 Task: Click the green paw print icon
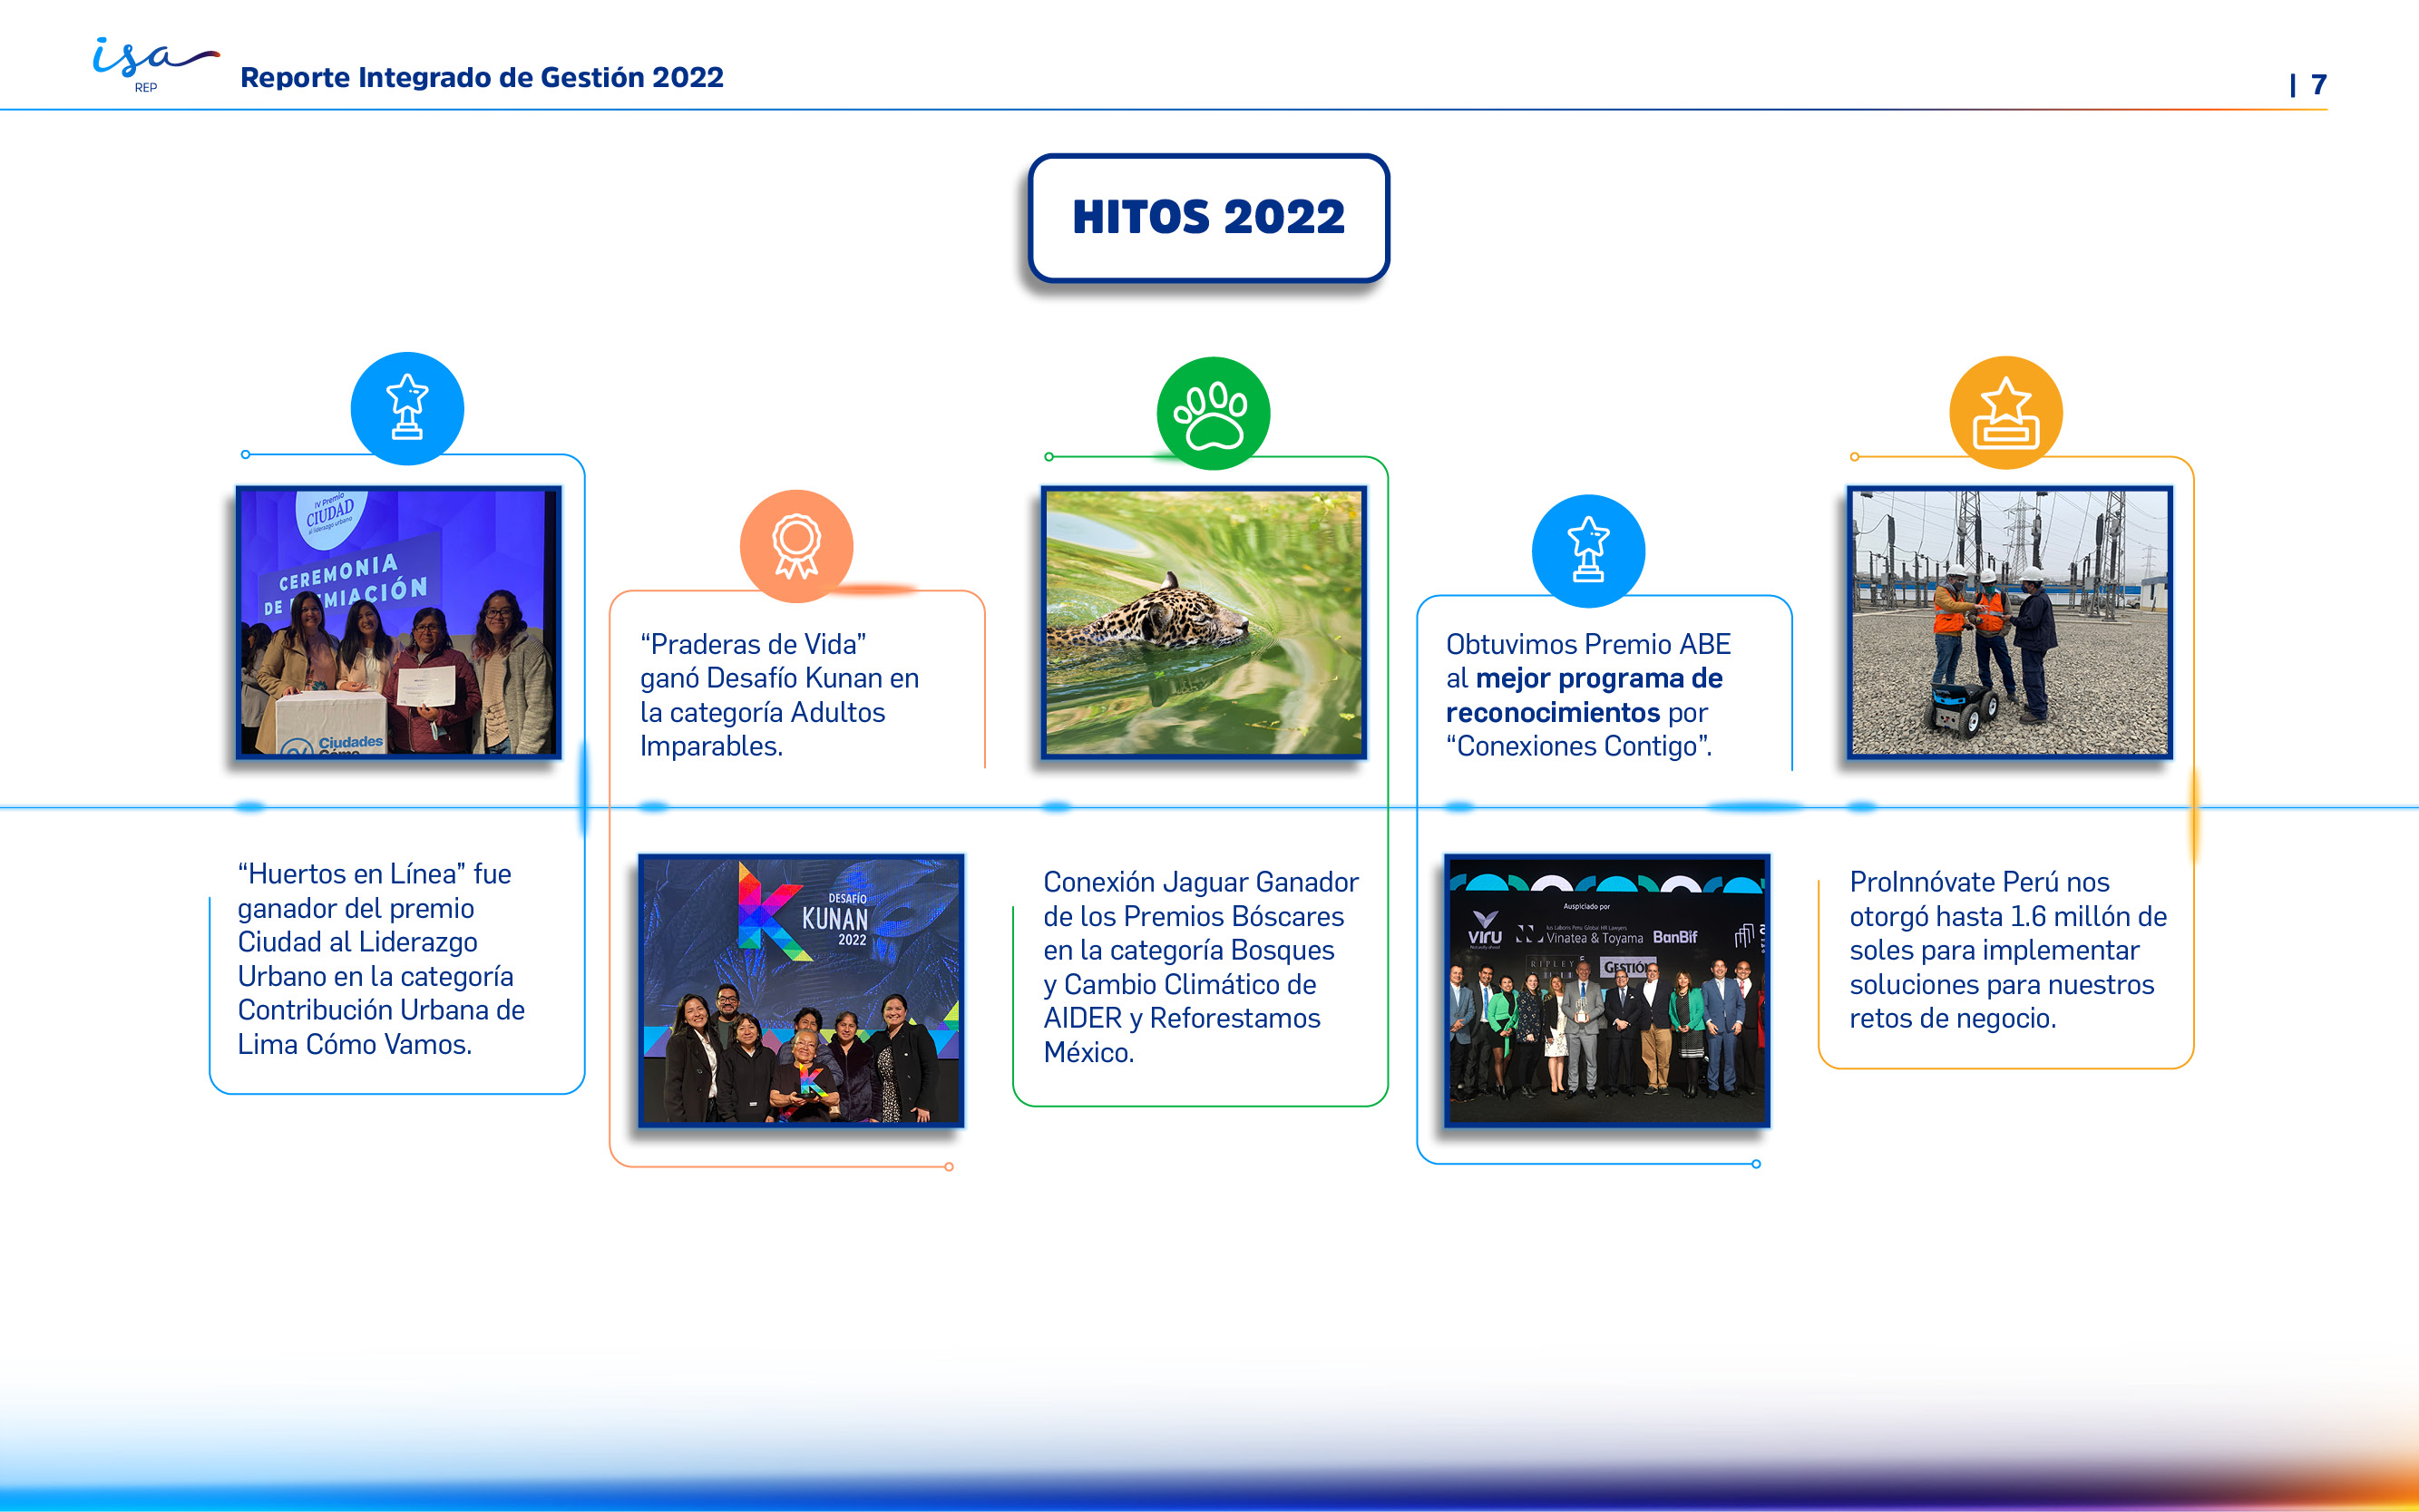1213,413
